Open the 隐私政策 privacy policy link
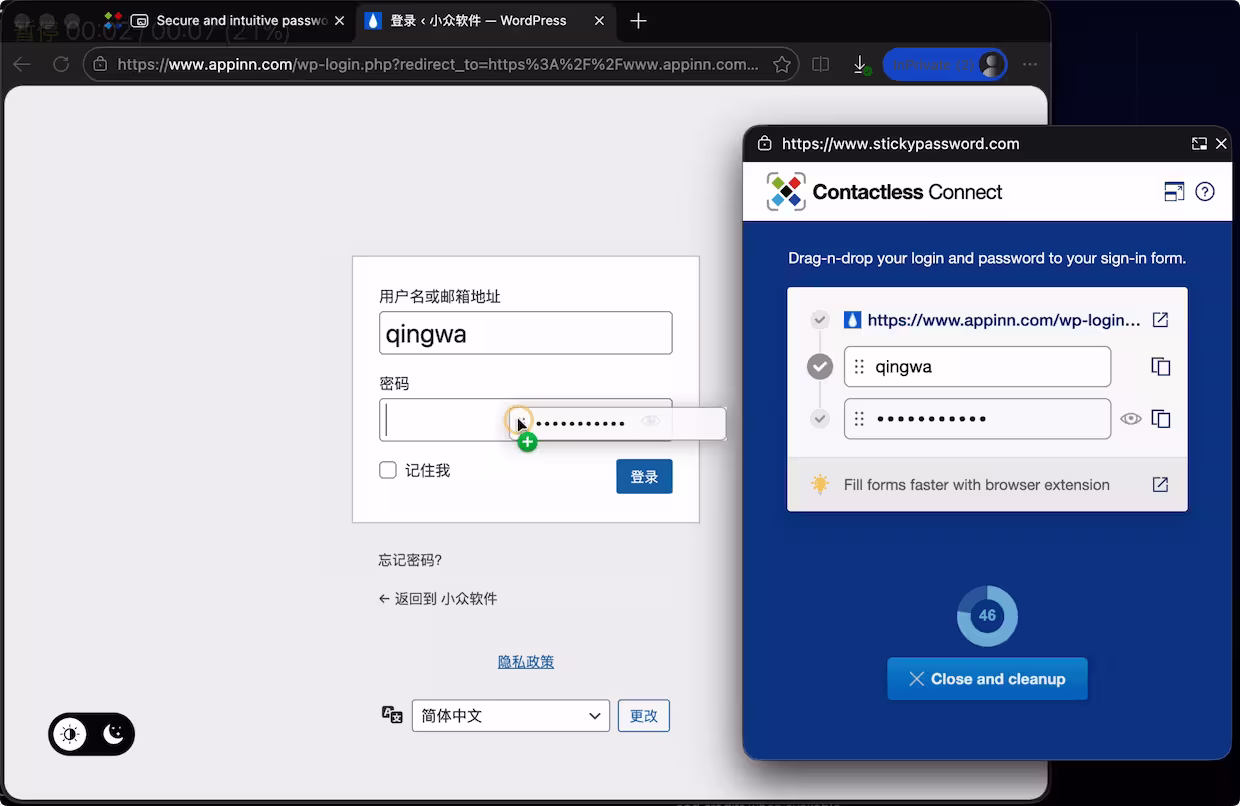Screen dimensions: 1240x806 [x=526, y=661]
